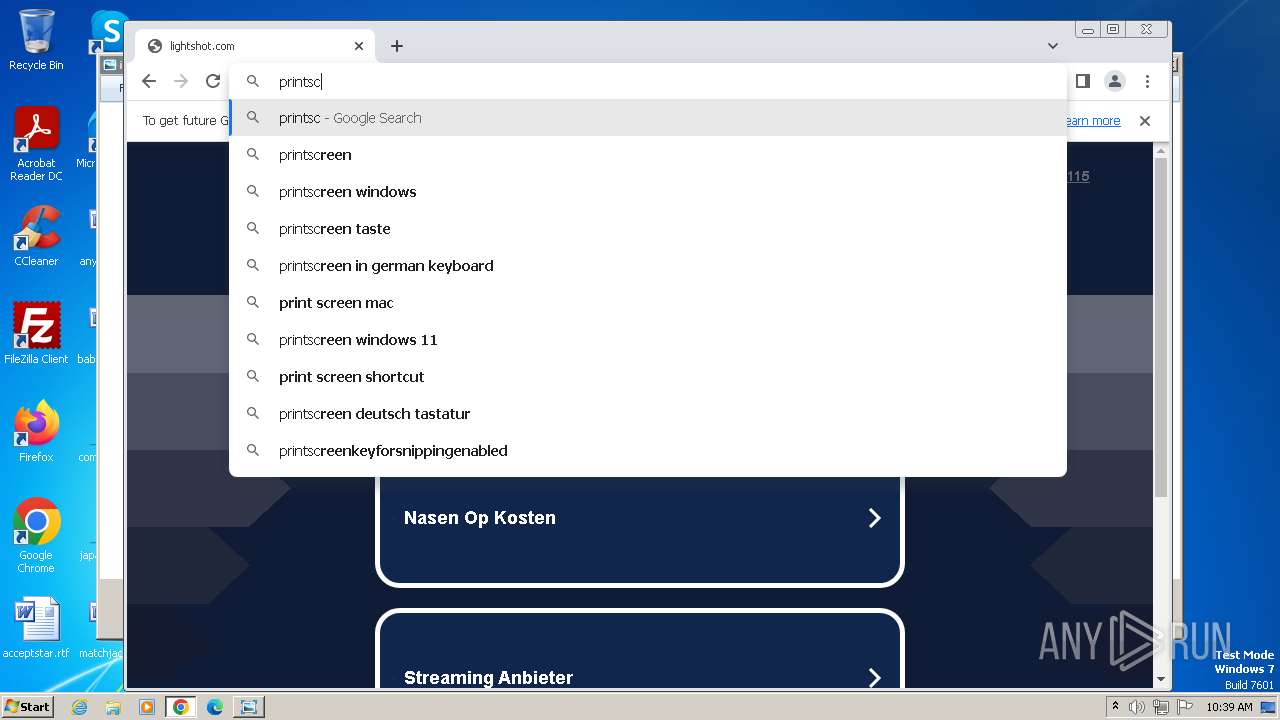The image size is (1280, 720).
Task: Click the volume speaker tray icon
Action: tap(1137, 707)
